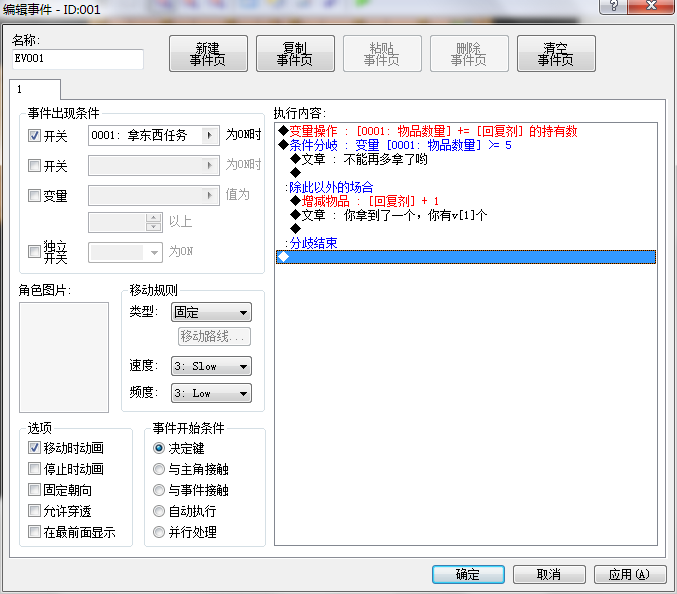Enable the second 开关 condition checkbox

pyautogui.click(x=34, y=165)
